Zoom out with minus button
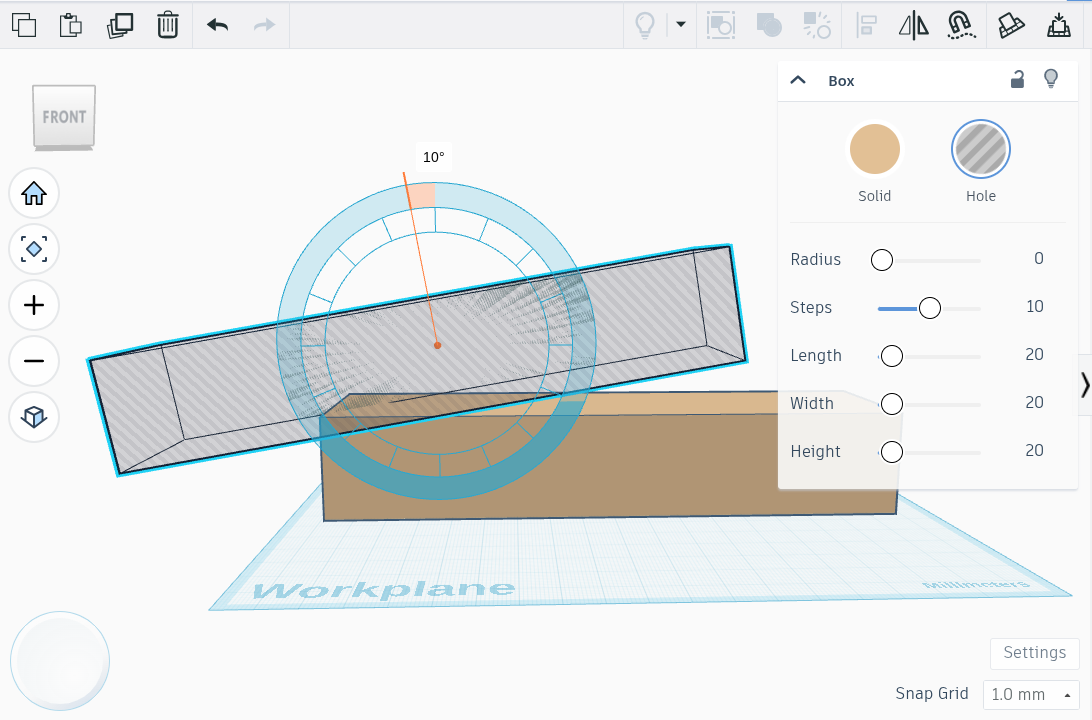The height and width of the screenshot is (720, 1092). pos(33,361)
